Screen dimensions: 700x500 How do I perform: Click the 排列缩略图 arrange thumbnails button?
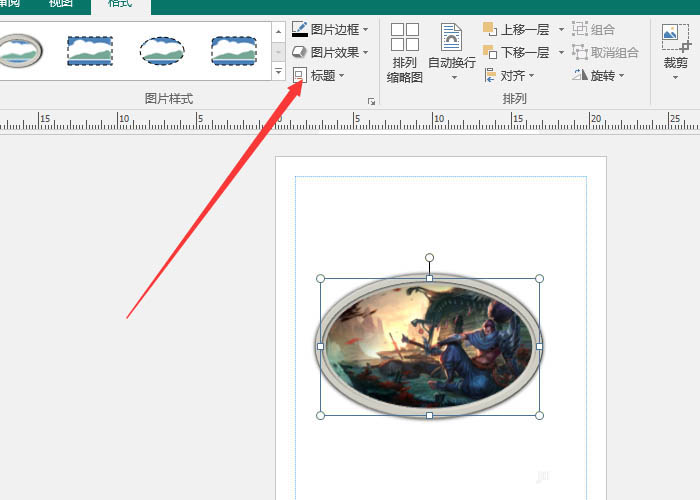point(404,53)
